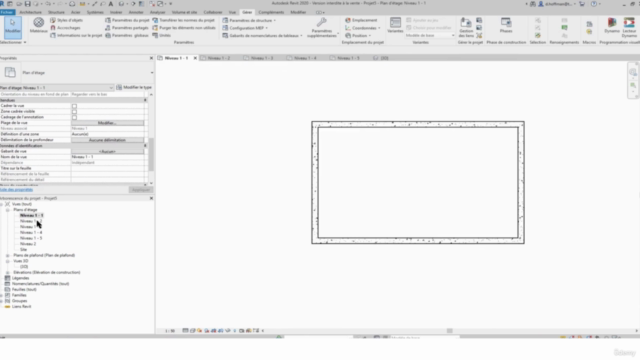Screen dimensions: 640x360
Task: Collapse the Plans d'étage tree node
Action: click(x=8, y=210)
